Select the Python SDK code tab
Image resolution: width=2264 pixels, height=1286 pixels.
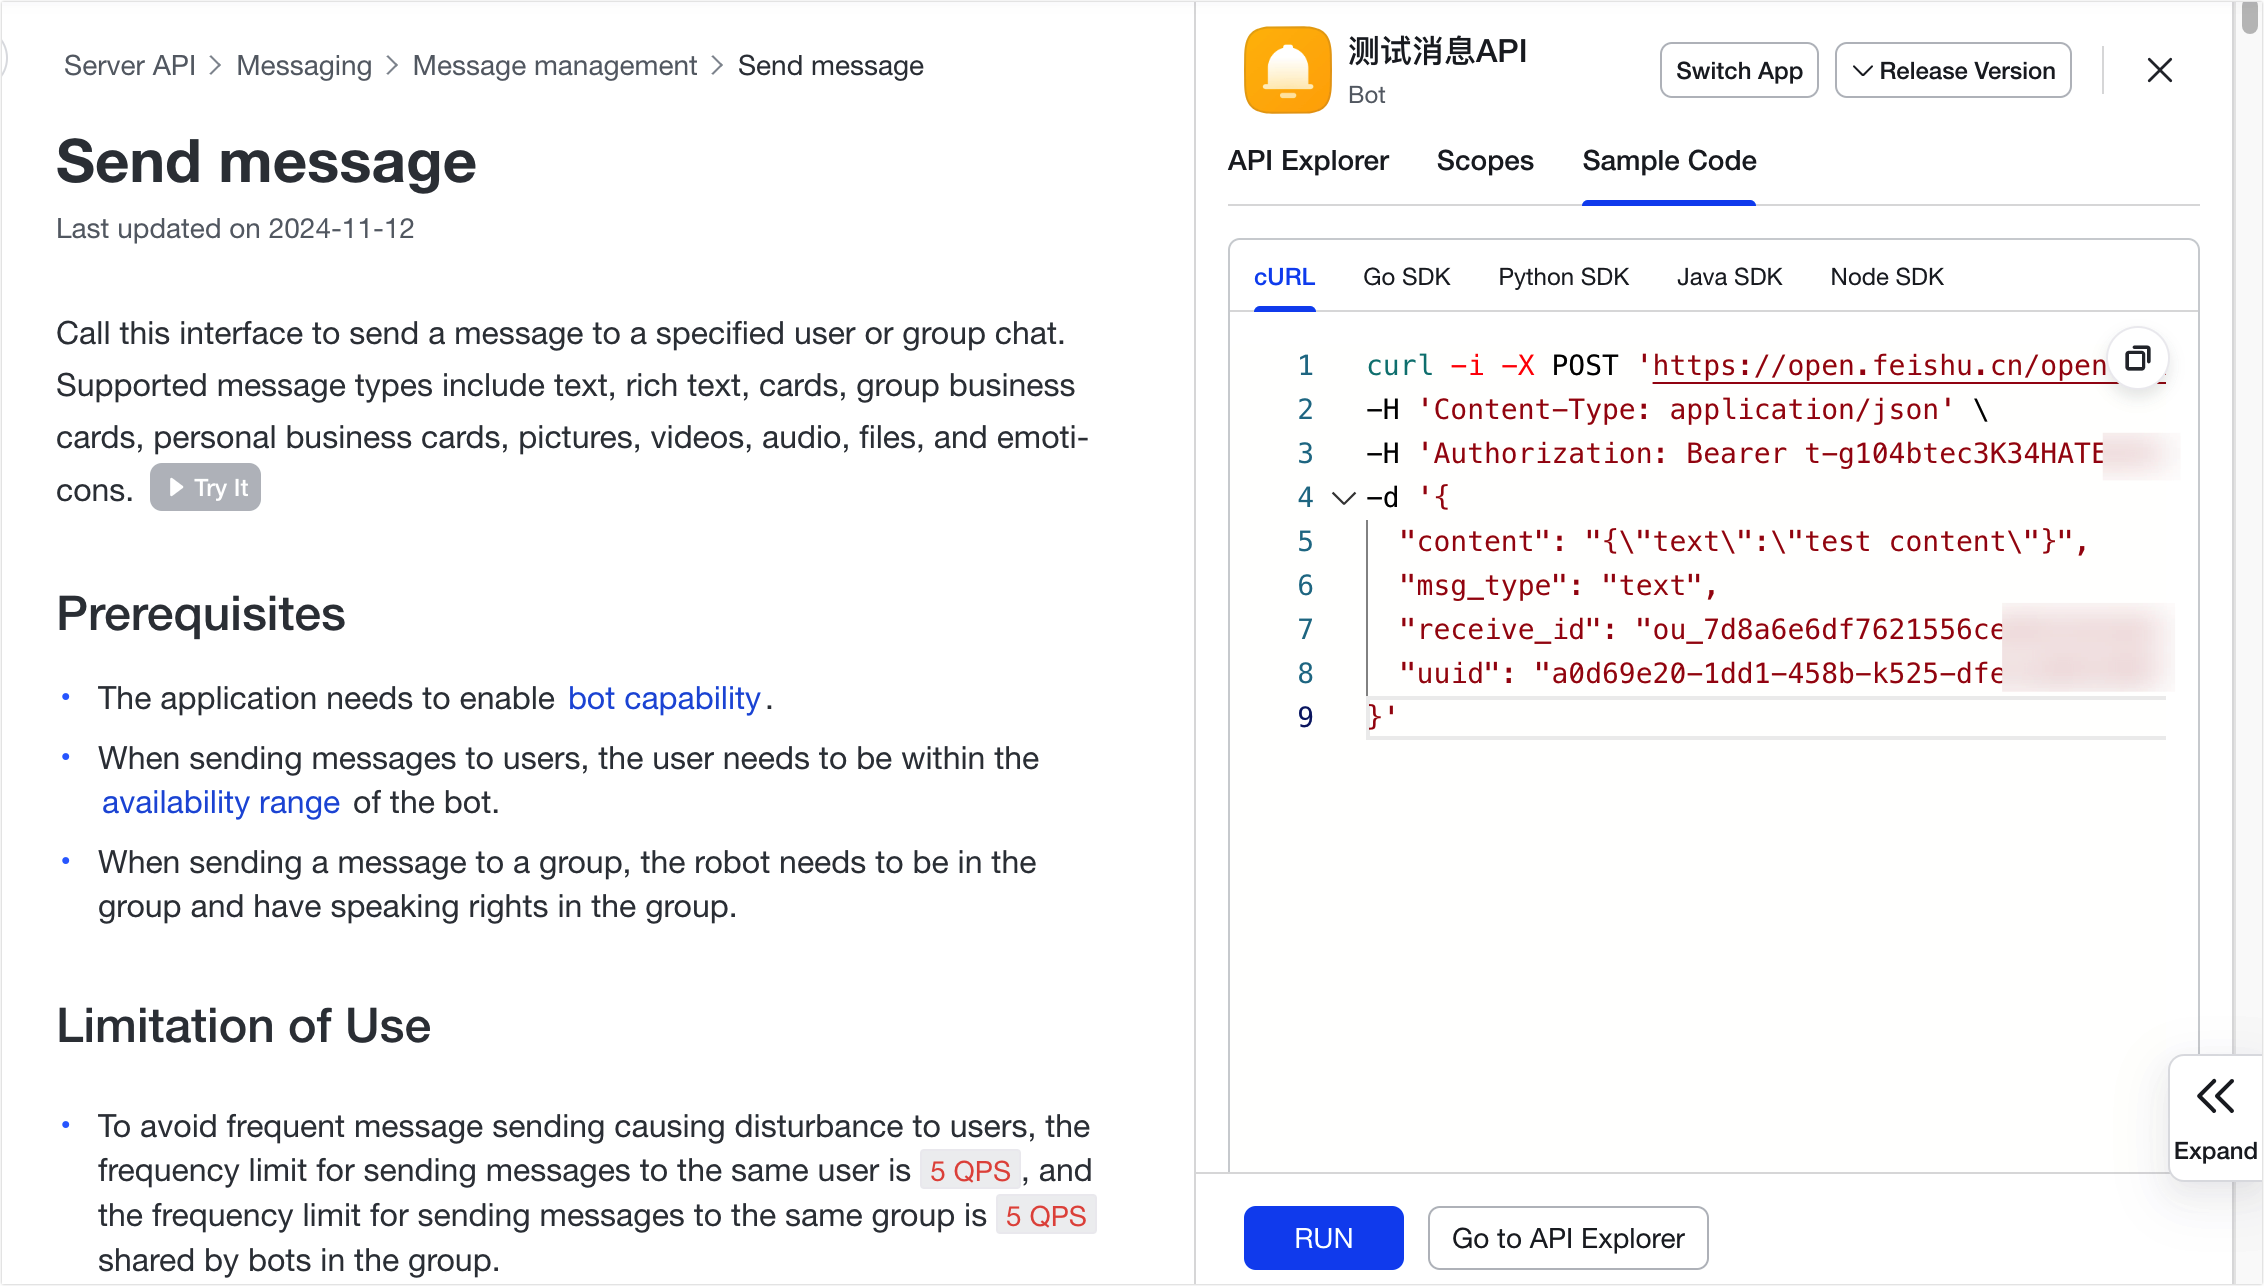(1562, 277)
